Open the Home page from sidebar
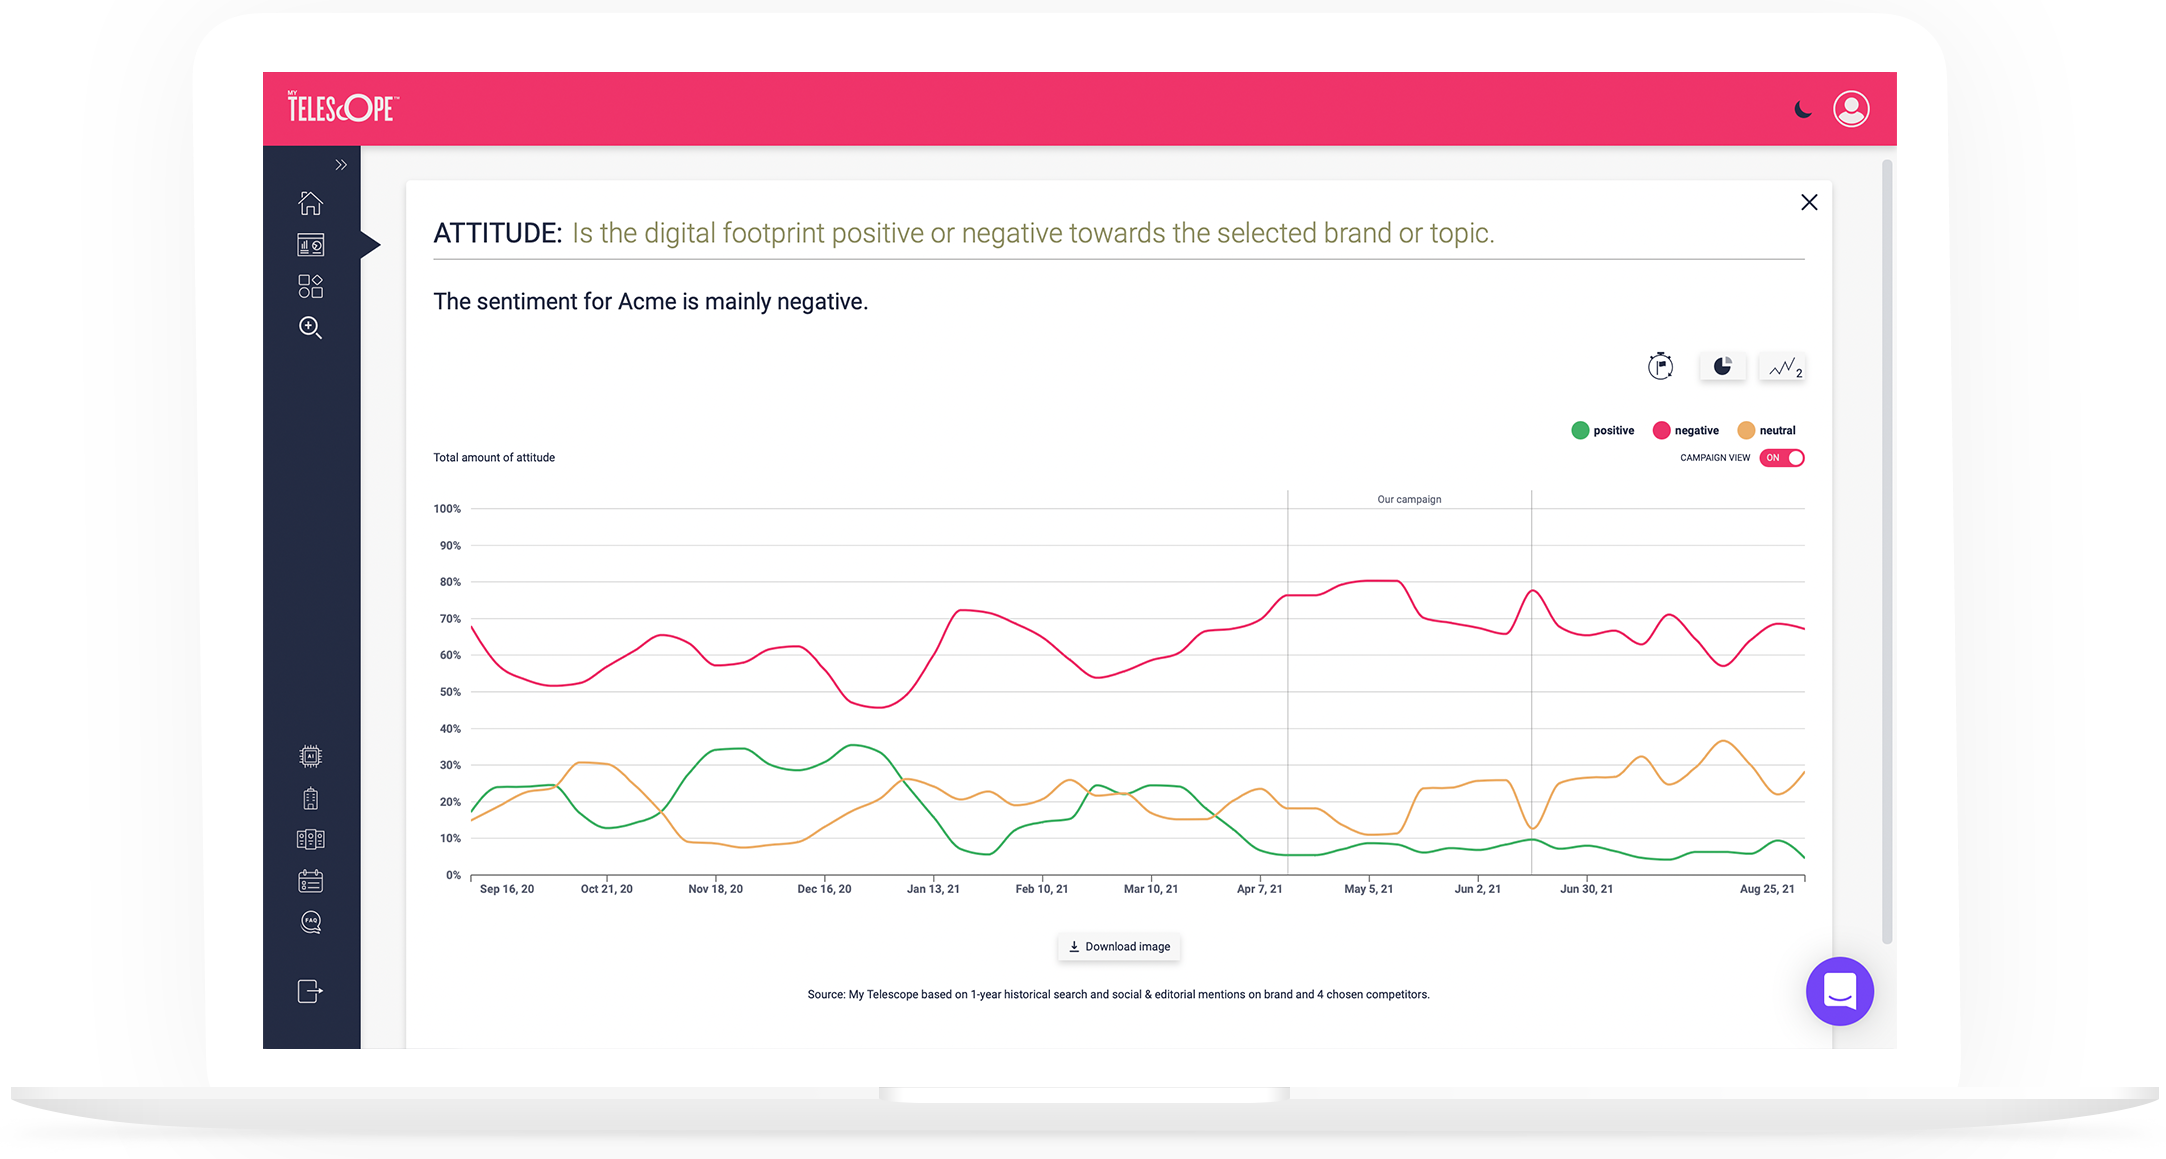Image resolution: width=2166 pixels, height=1159 pixels. 310,203
